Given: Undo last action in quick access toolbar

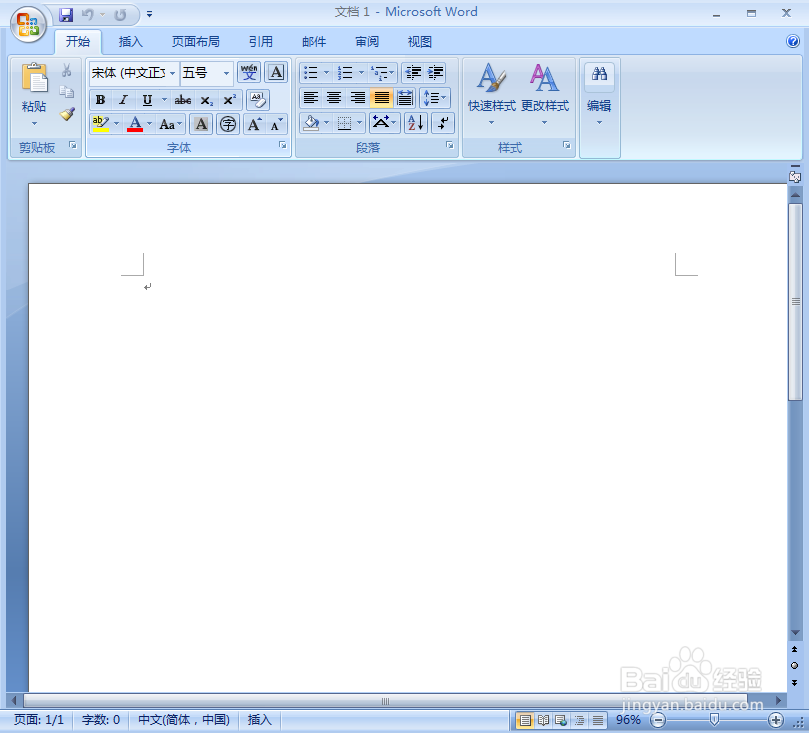Looking at the screenshot, I should [x=88, y=14].
